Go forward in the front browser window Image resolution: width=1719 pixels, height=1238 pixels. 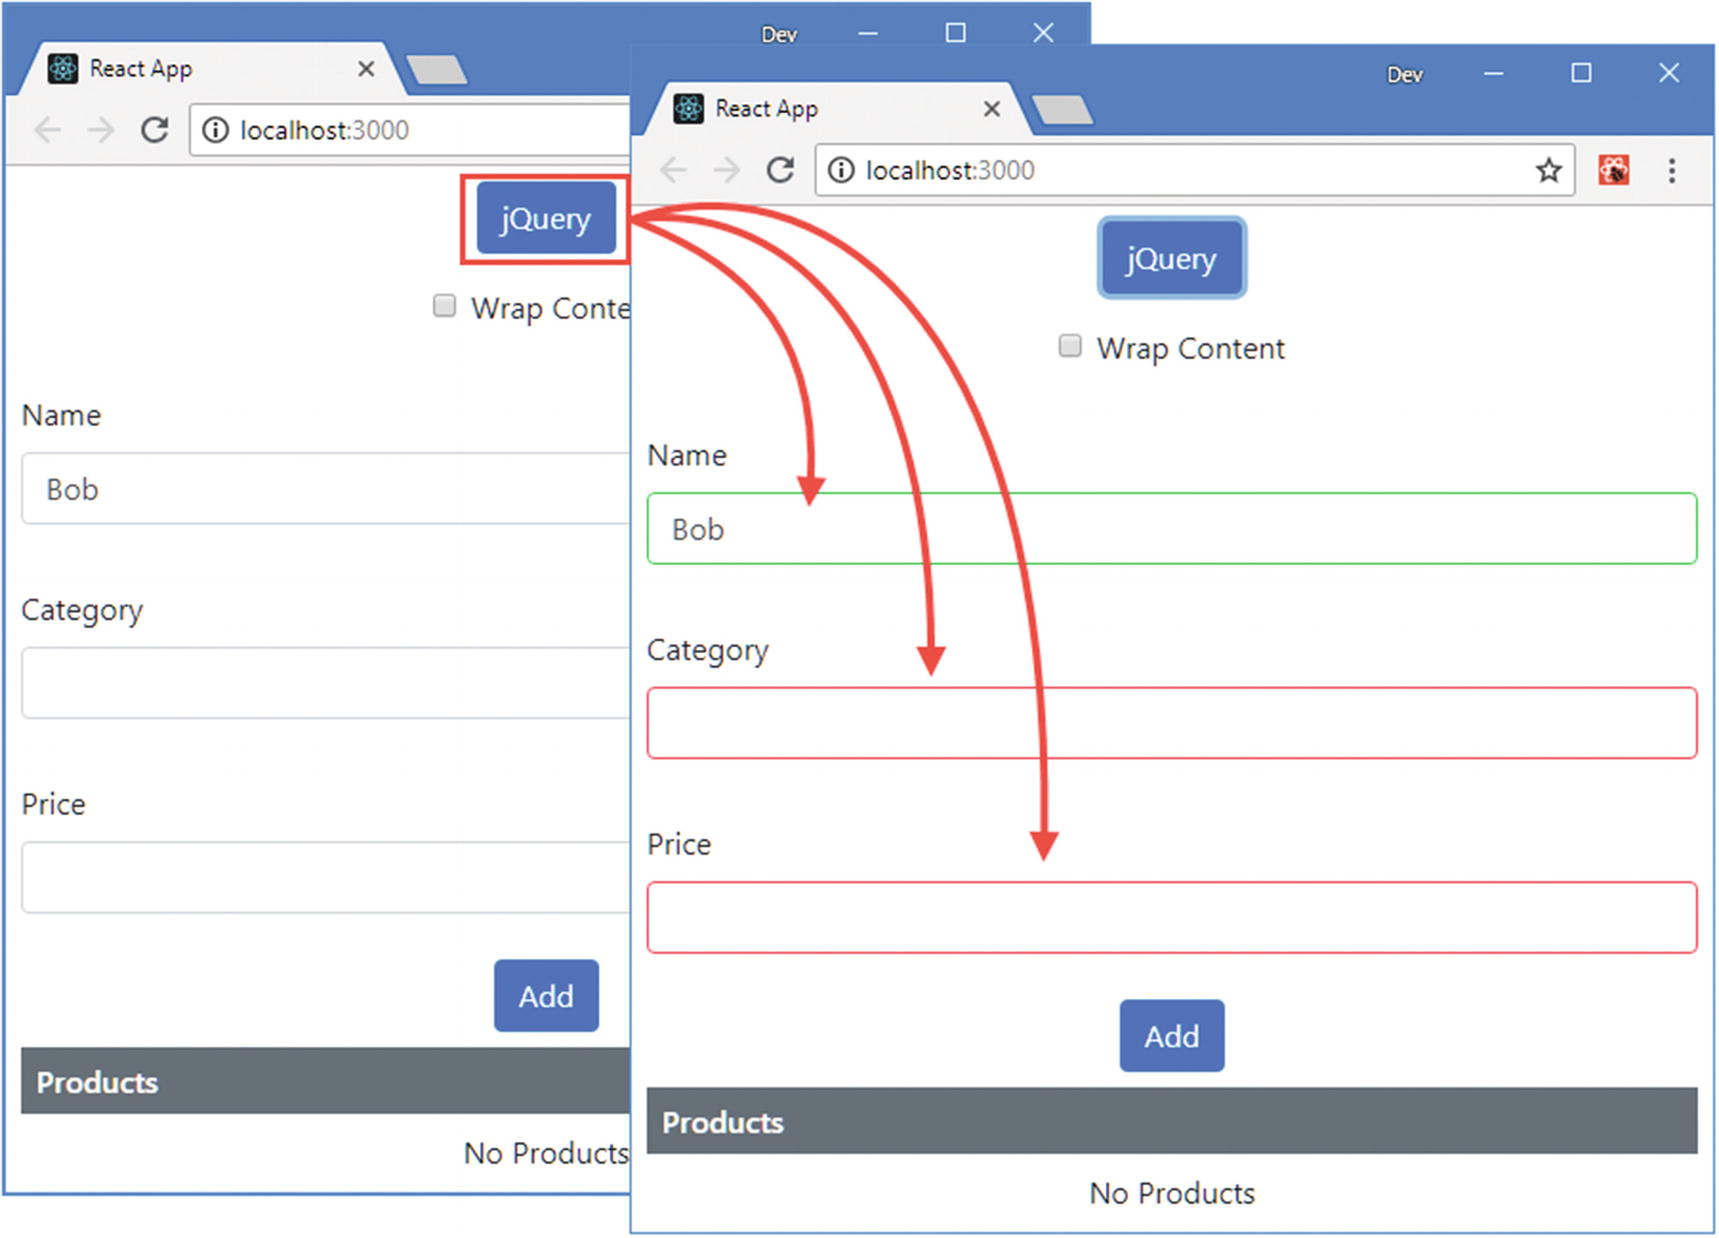pyautogui.click(x=726, y=170)
